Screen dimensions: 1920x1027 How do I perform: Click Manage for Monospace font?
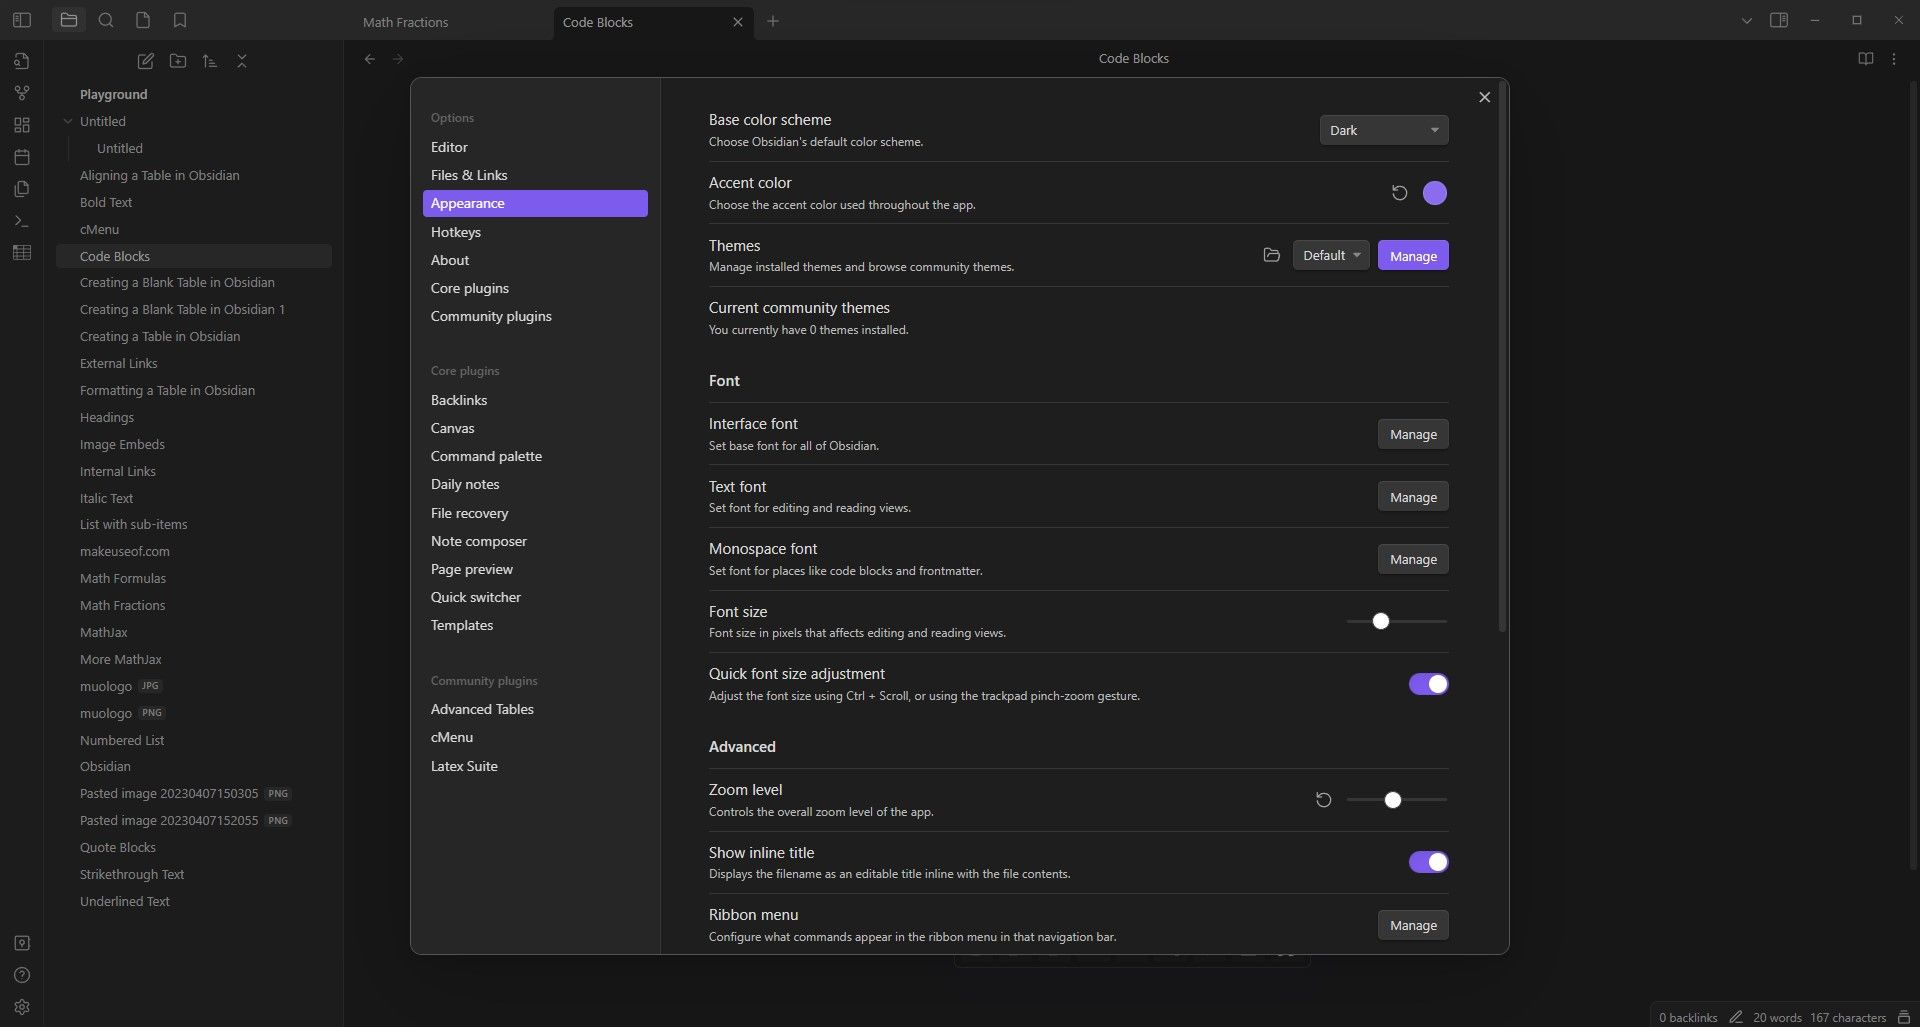1412,559
